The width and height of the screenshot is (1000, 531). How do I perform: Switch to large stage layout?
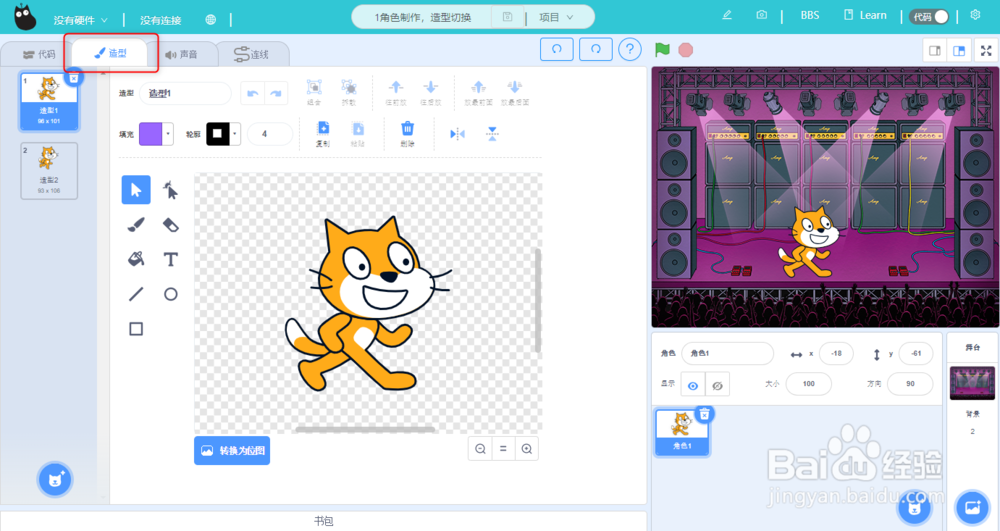click(959, 51)
